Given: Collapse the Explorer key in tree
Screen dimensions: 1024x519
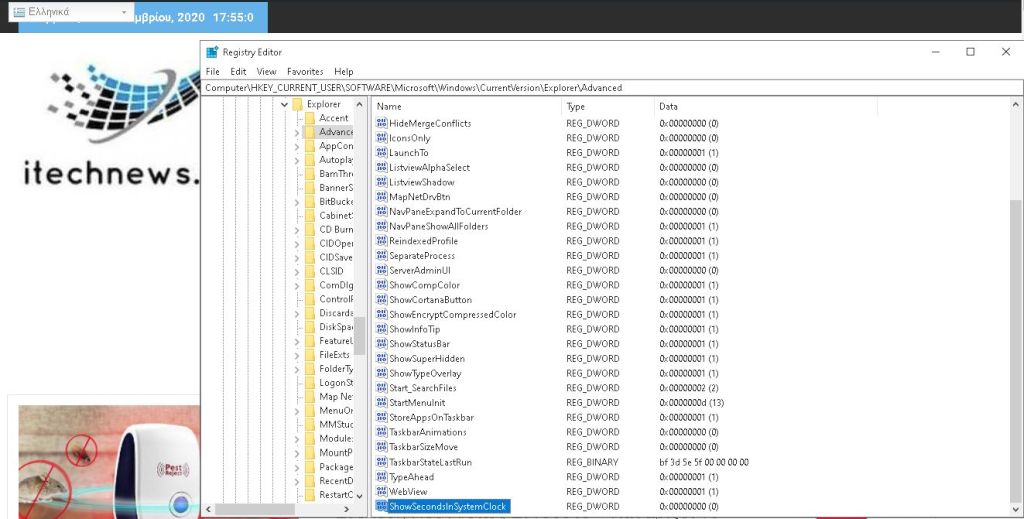Looking at the screenshot, I should (x=284, y=104).
